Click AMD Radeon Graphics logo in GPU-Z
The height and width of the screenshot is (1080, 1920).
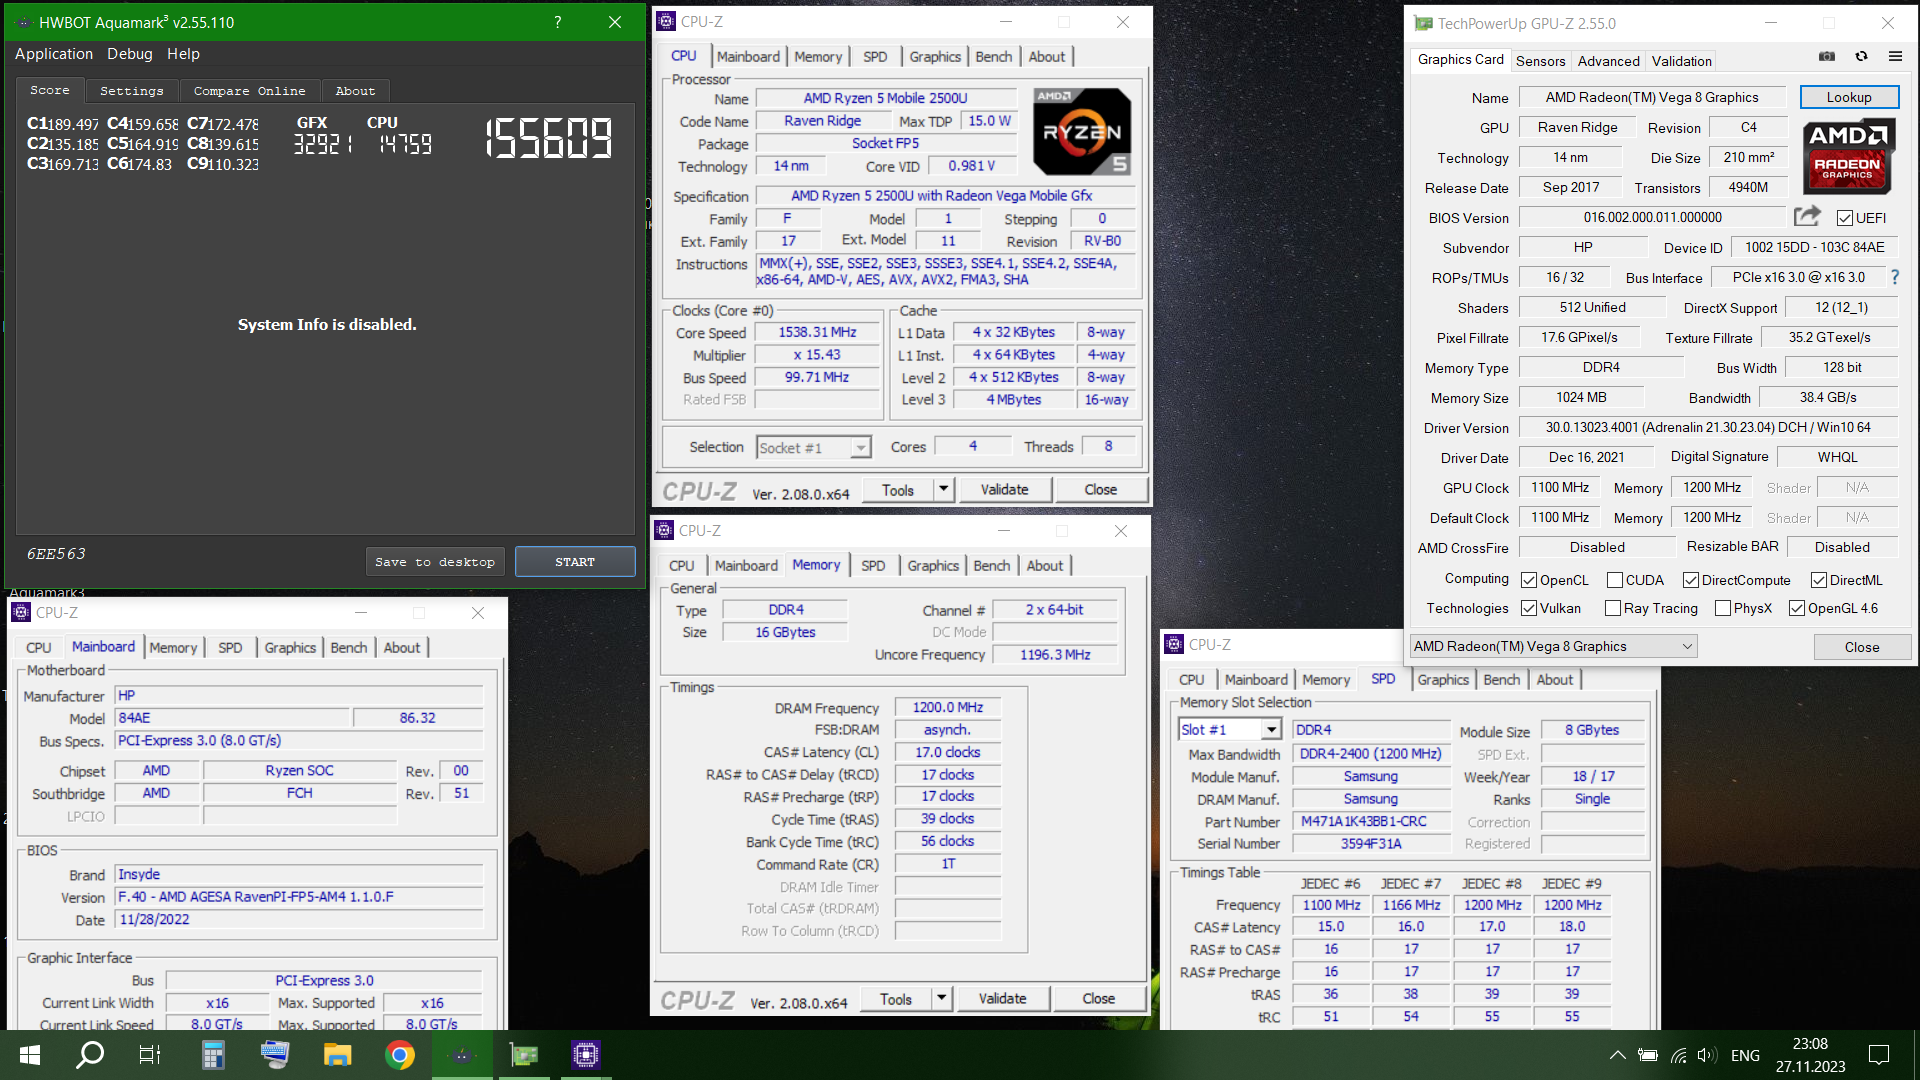pos(1847,157)
